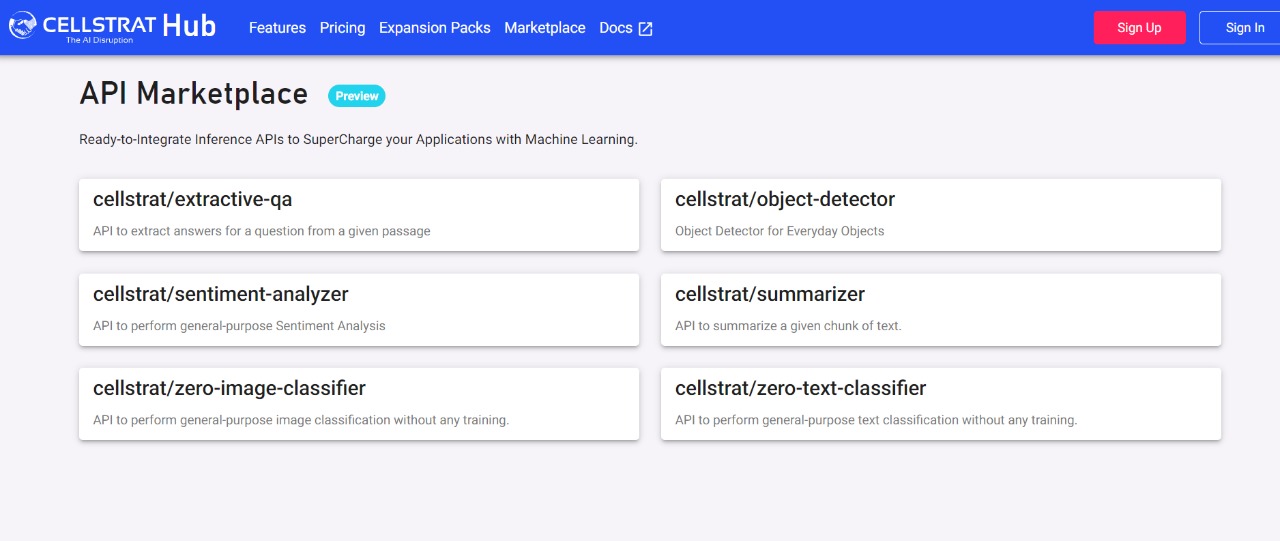Click the API Marketplace heading
The image size is (1280, 541).
(194, 94)
